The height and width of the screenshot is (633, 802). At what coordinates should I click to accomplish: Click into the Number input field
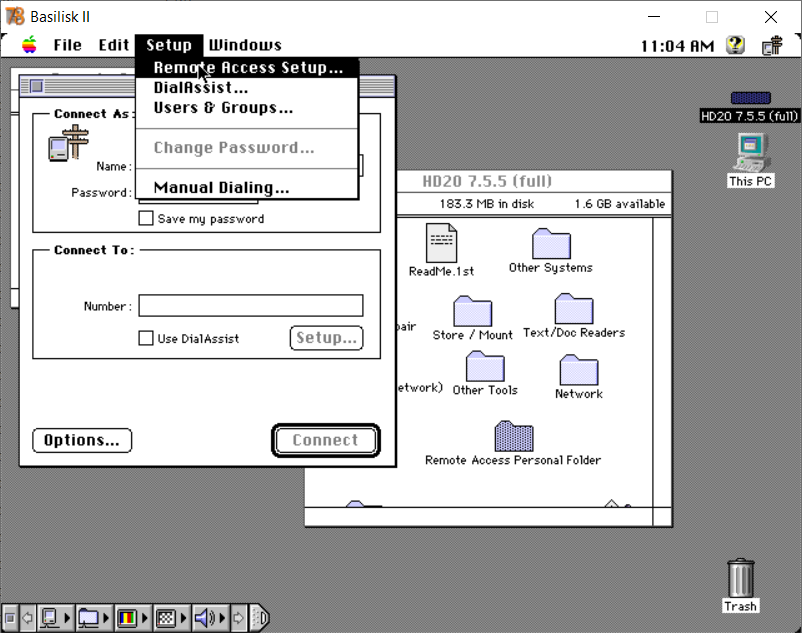pyautogui.click(x=251, y=305)
